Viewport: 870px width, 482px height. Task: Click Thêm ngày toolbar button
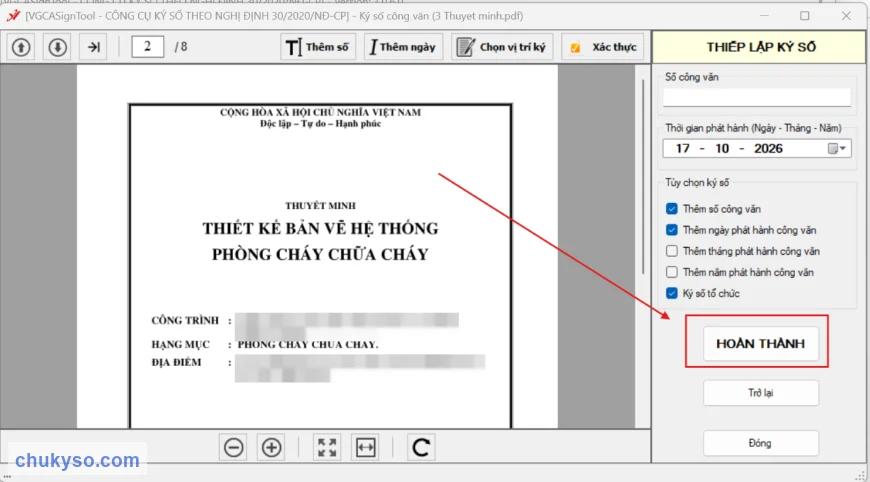pyautogui.click(x=403, y=47)
